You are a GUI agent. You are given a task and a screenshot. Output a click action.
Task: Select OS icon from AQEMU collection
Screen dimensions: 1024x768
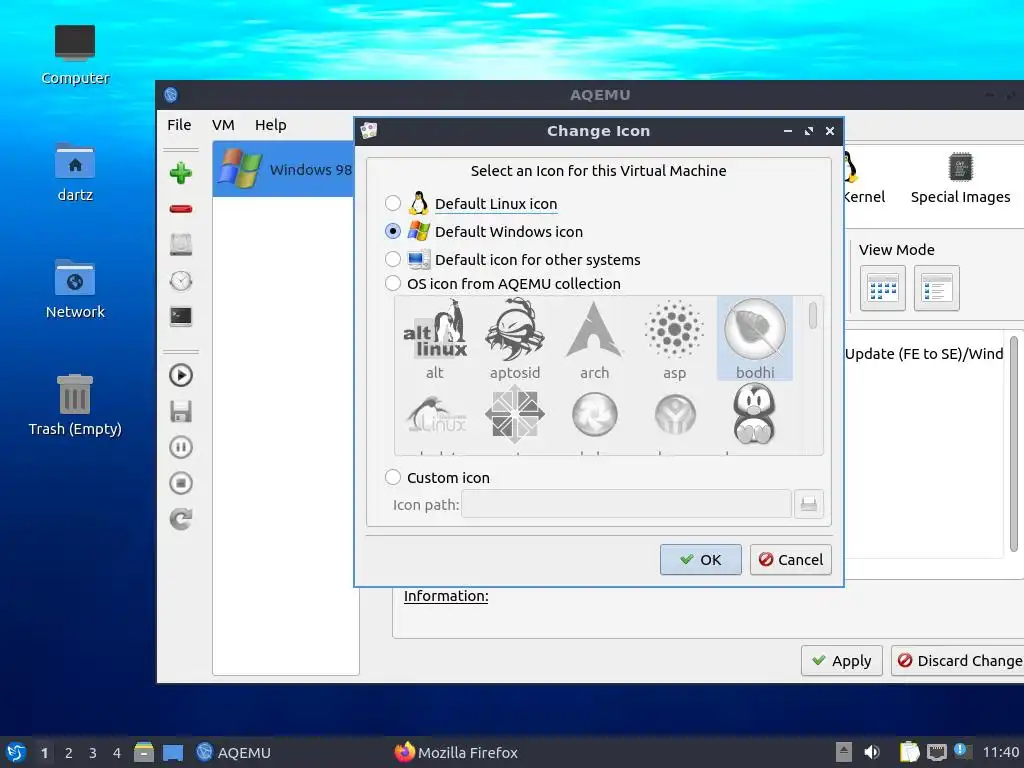(x=503, y=283)
